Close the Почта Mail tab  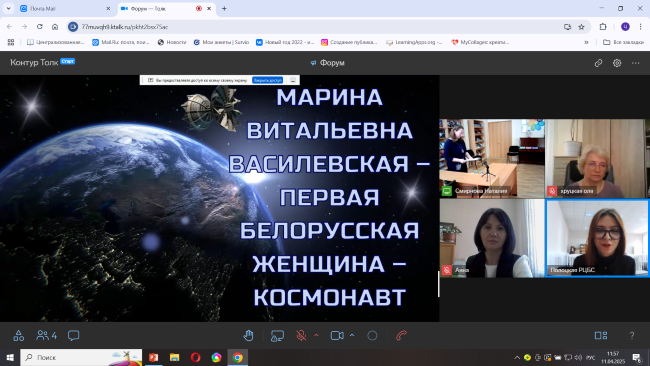[x=108, y=8]
